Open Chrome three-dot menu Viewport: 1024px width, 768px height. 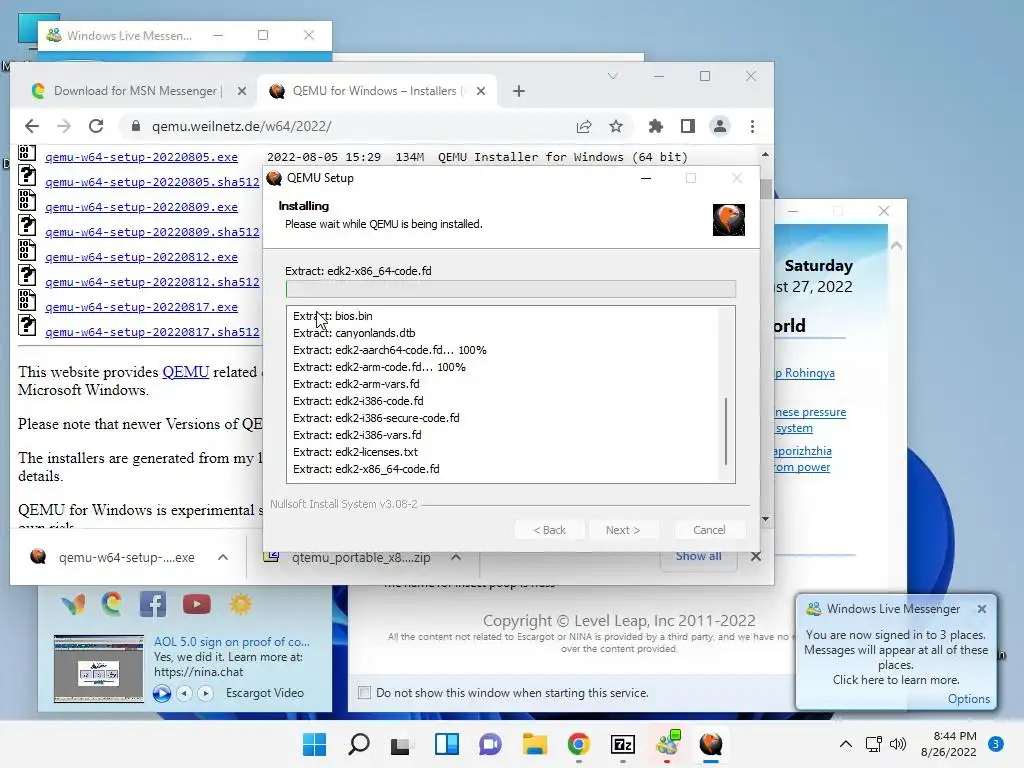point(752,126)
